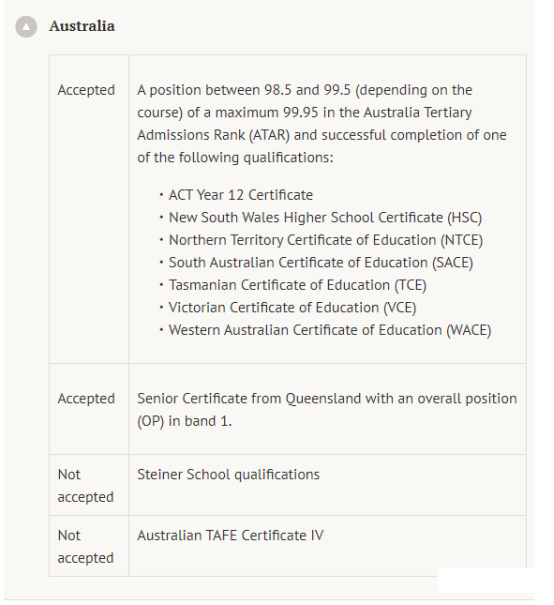Select the 'of the following qualifications' line

tap(235, 158)
